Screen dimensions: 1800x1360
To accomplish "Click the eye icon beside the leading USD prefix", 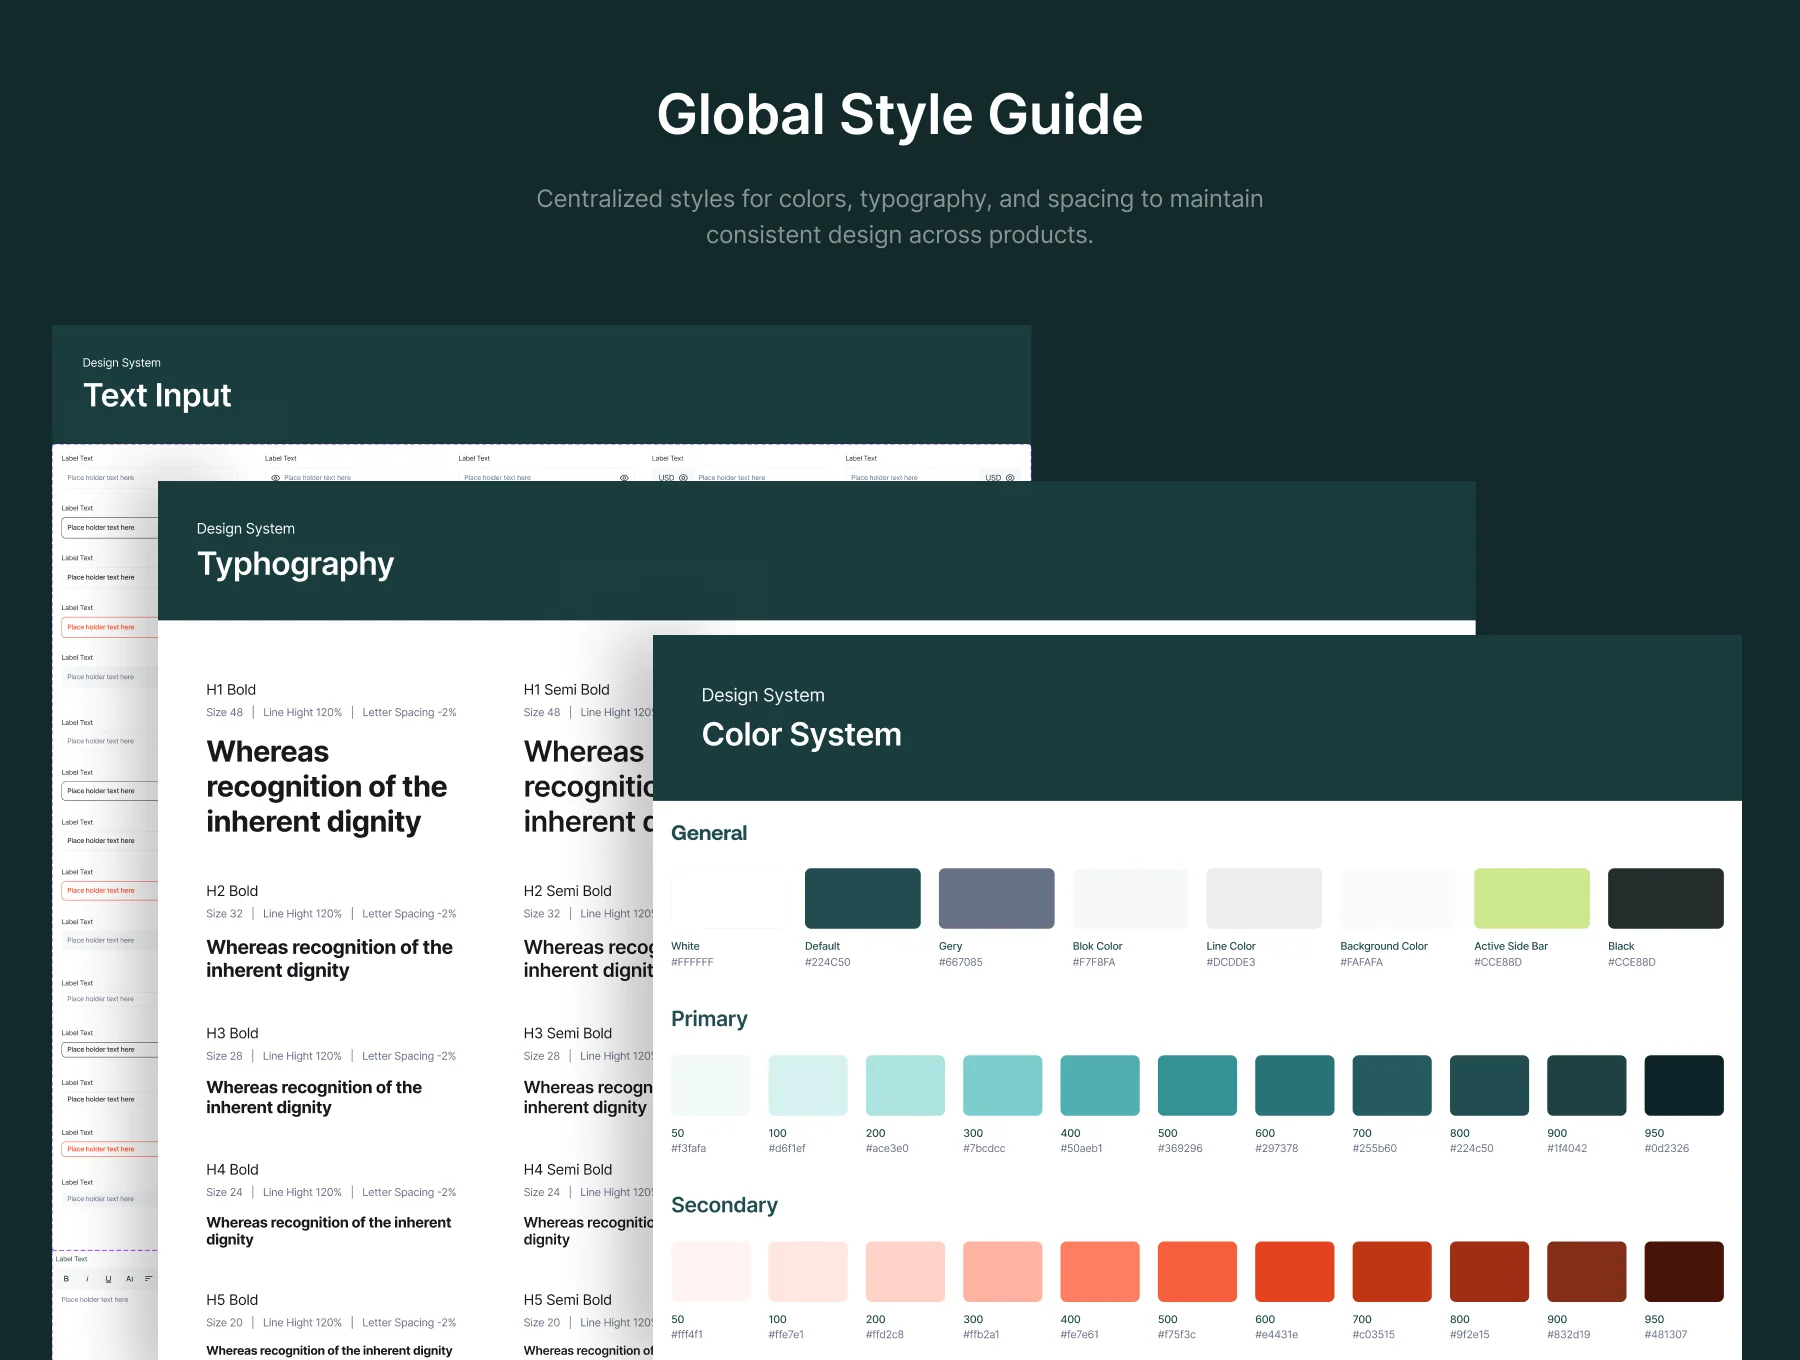I will pos(683,477).
